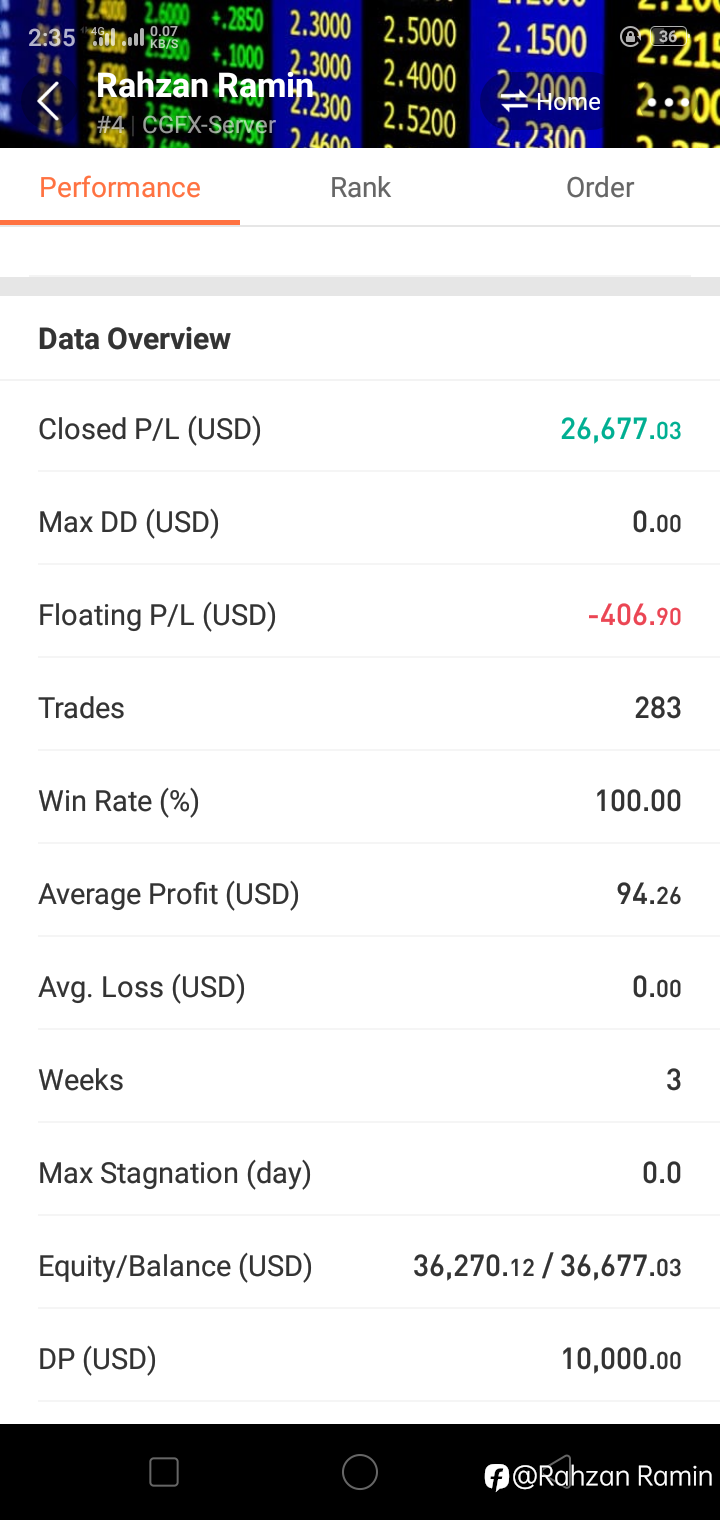This screenshot has width=720, height=1520.
Task: Tap the Trades count 283
Action: coord(658,708)
